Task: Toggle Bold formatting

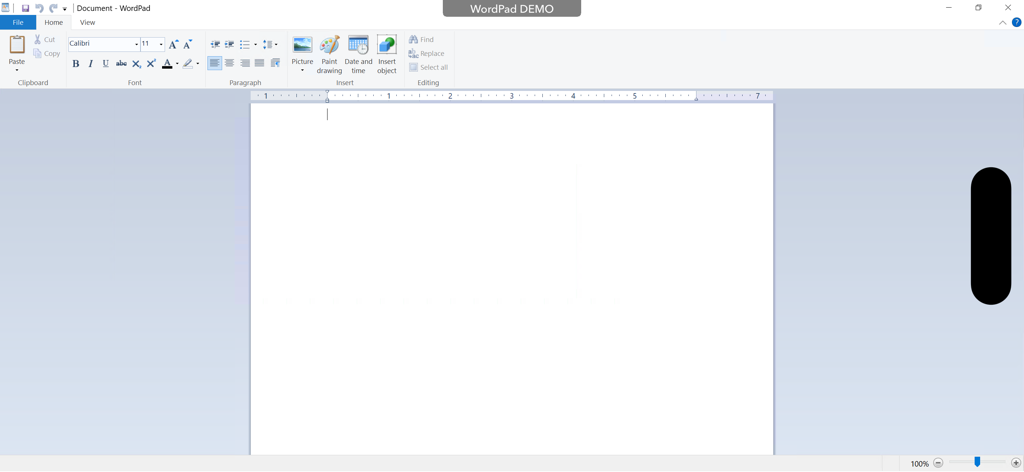Action: coord(76,63)
